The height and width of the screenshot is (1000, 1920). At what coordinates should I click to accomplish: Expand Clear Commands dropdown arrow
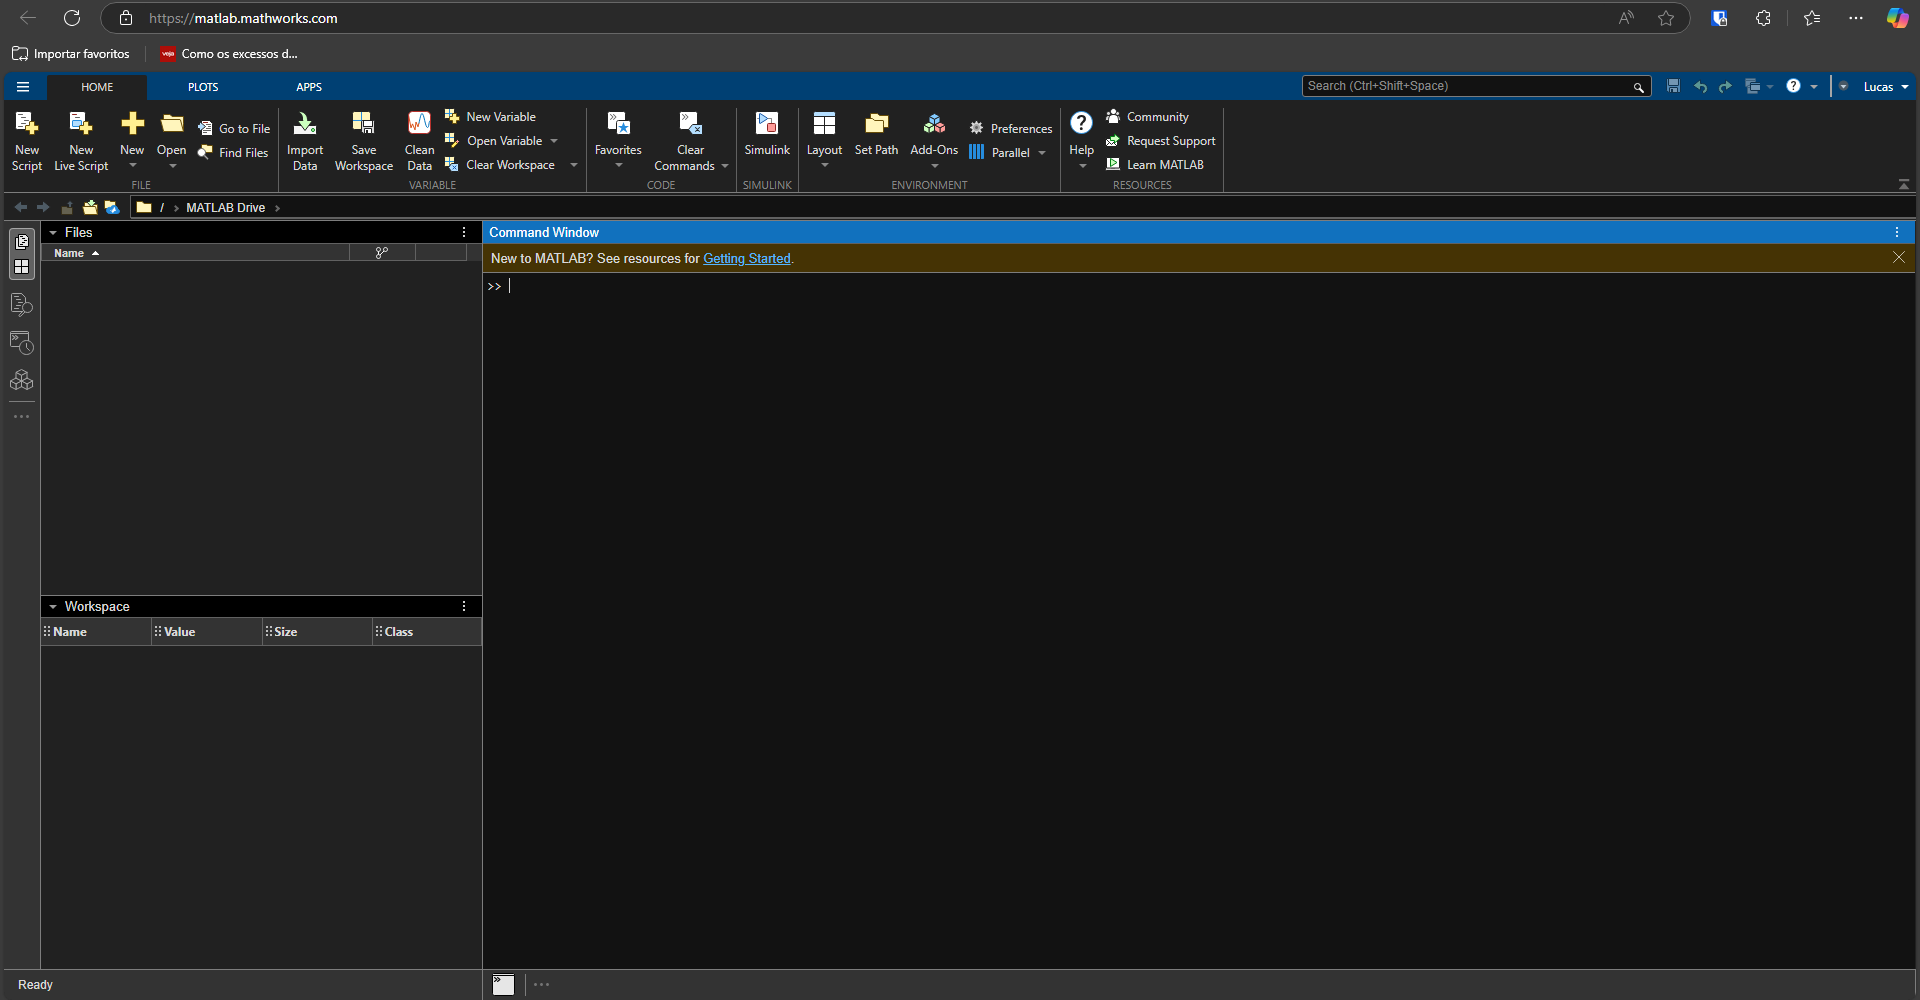[x=725, y=166]
